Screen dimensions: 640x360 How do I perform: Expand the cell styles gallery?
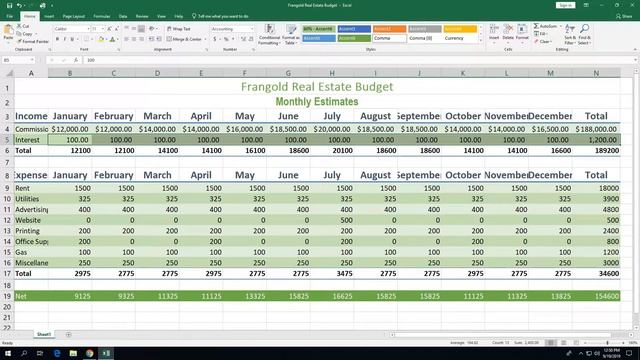tap(480, 40)
